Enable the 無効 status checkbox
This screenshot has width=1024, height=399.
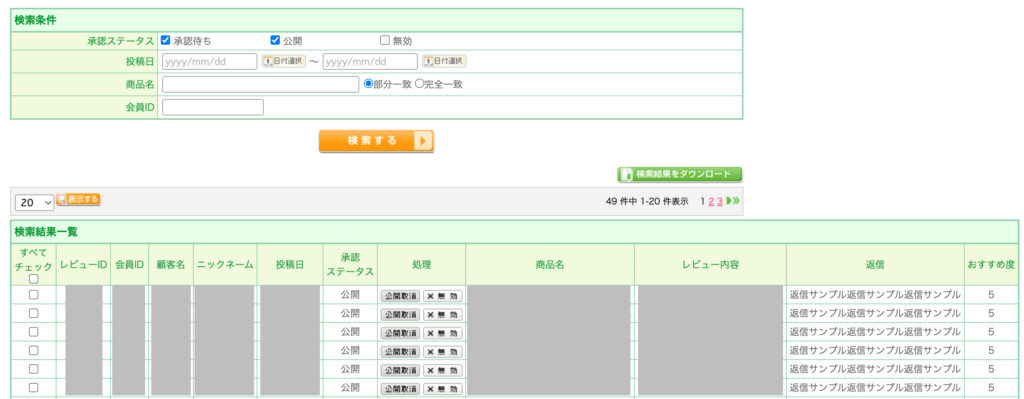(x=385, y=40)
